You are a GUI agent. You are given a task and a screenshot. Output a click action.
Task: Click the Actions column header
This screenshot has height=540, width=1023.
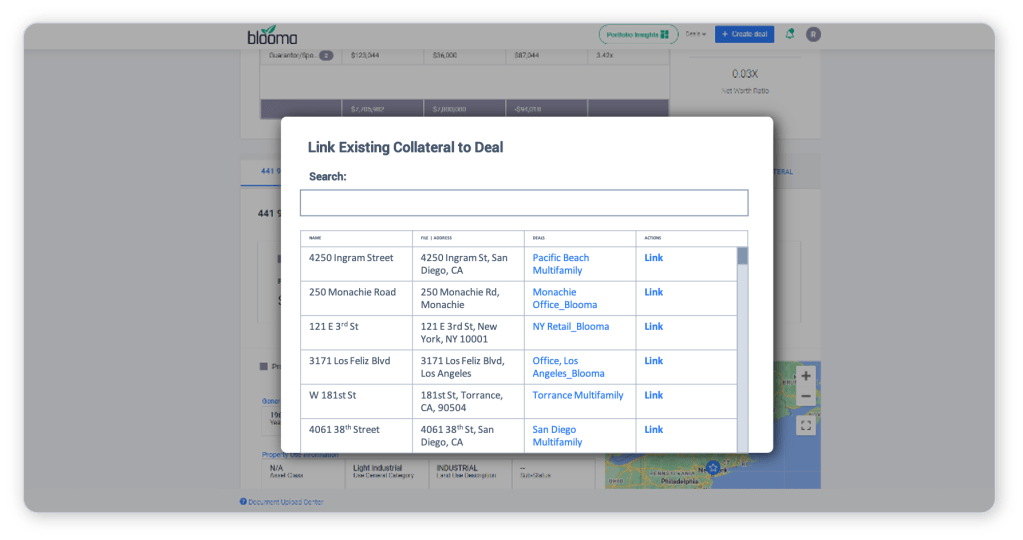[652, 238]
